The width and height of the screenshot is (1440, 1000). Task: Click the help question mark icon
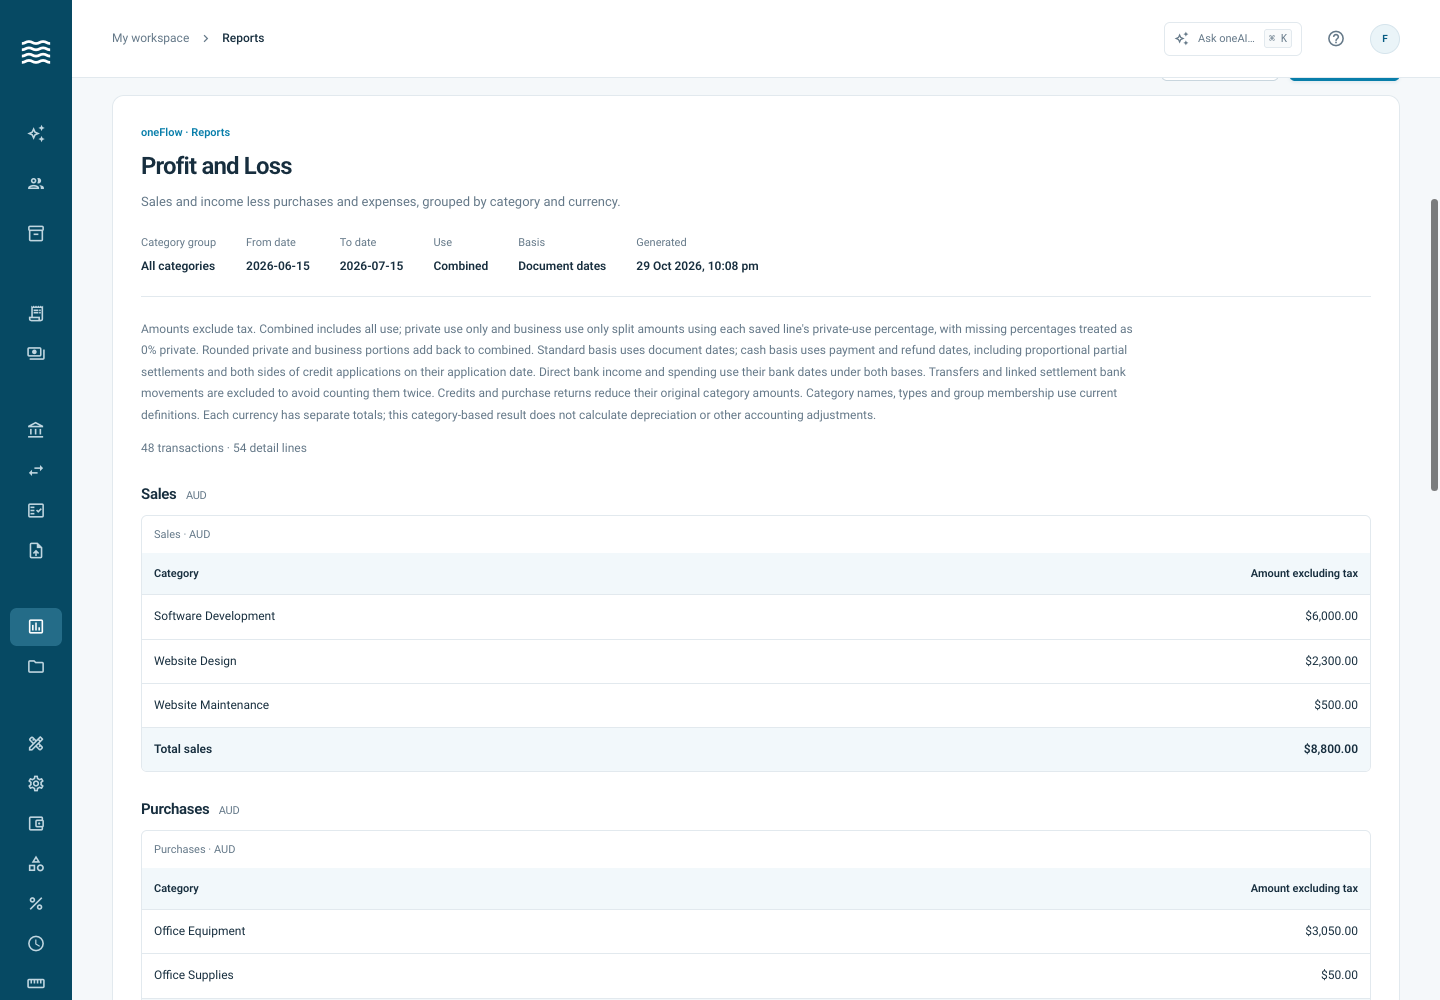pos(1336,39)
